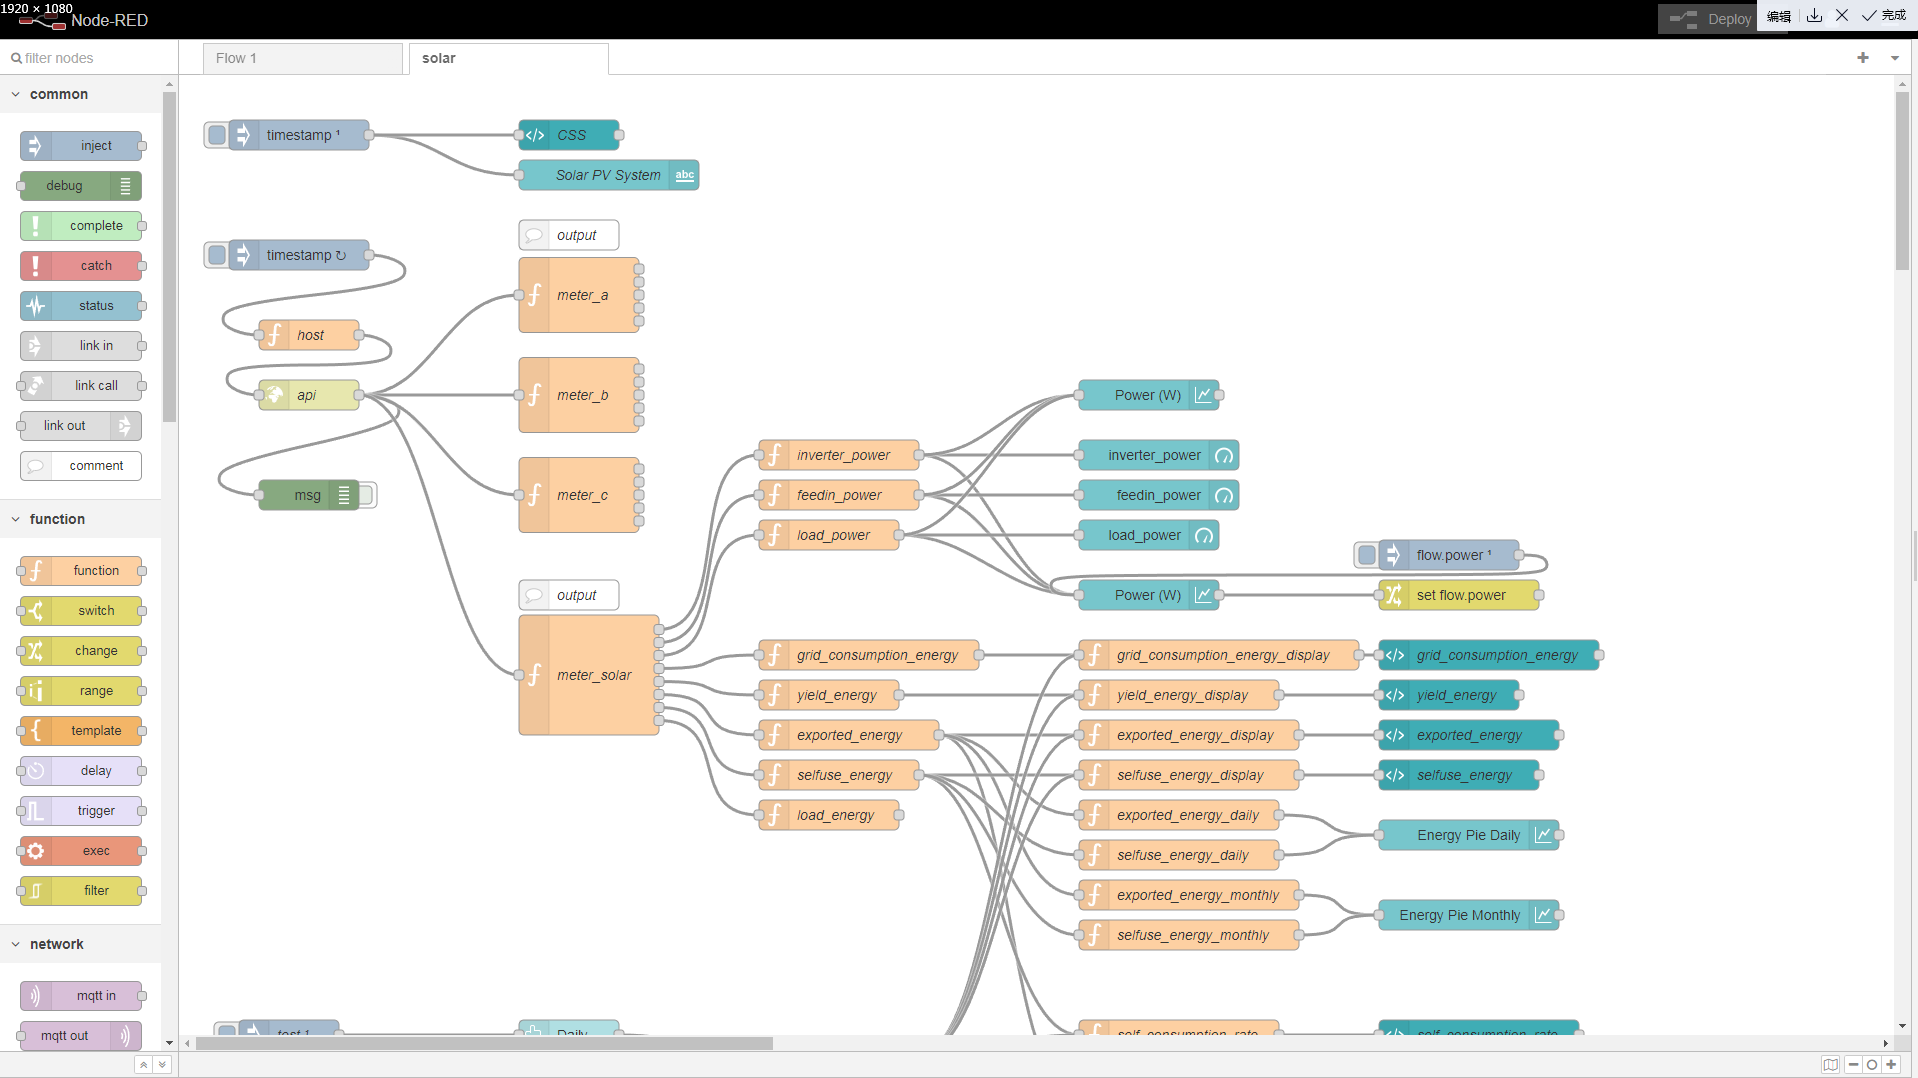Switch to the Flow 1 tab
Viewport: 1918px width, 1078px height.
[302, 58]
